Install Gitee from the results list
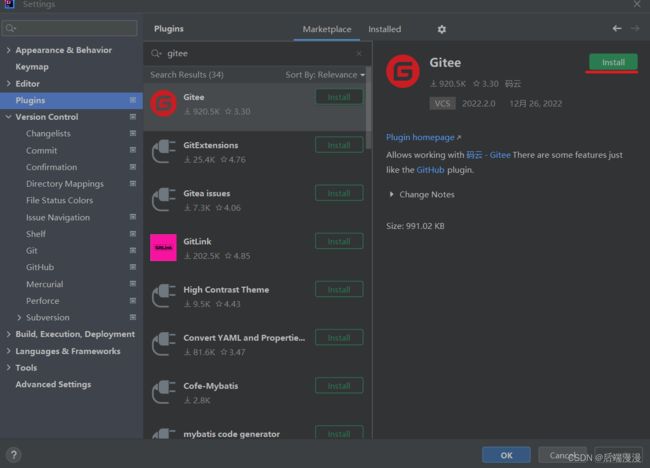Screen dimensions: 650x468 (x=339, y=97)
